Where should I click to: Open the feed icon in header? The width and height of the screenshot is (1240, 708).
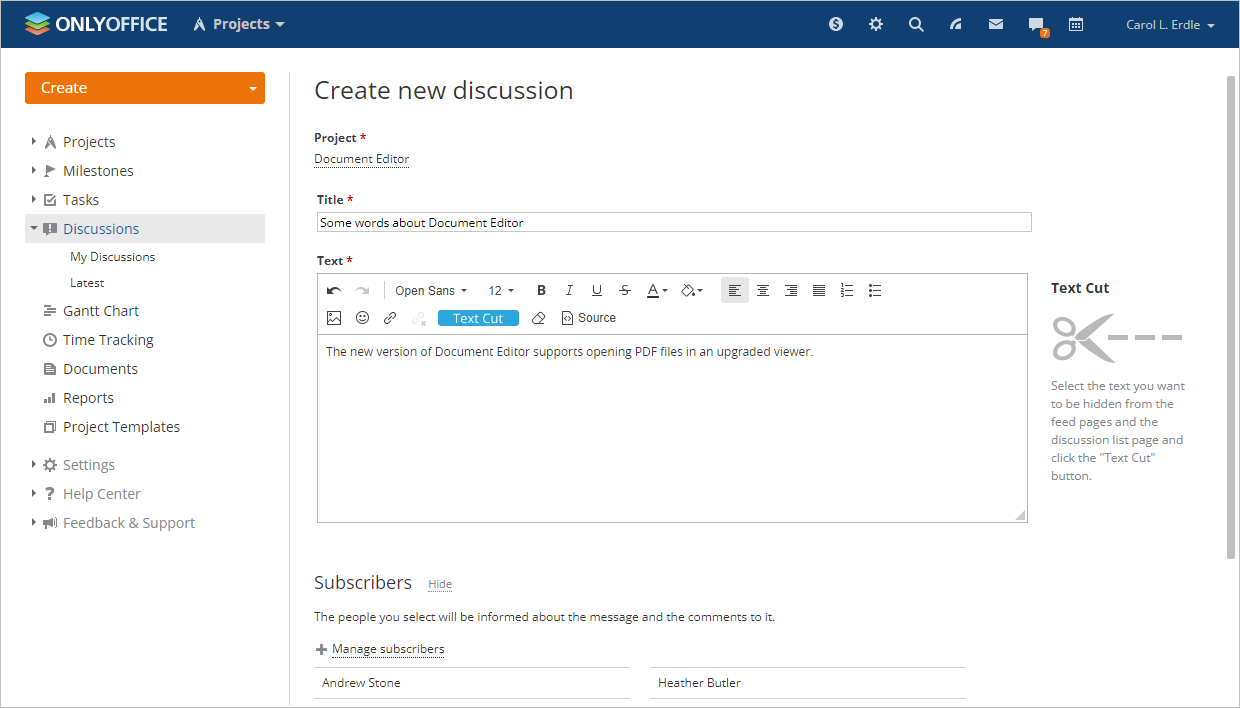click(x=956, y=24)
